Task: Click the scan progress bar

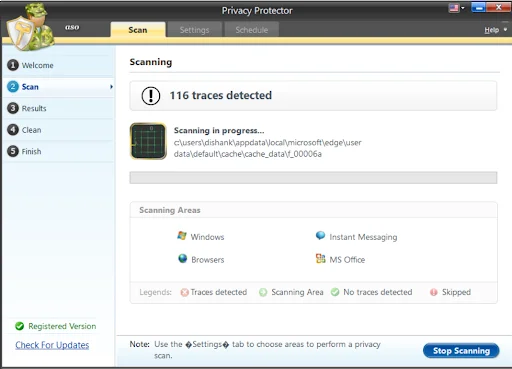Action: coord(313,178)
